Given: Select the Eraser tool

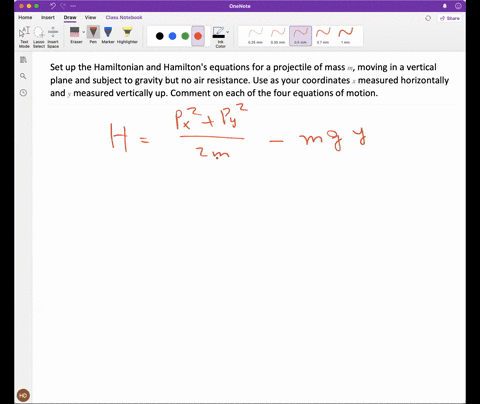Looking at the screenshot, I should click(75, 35).
